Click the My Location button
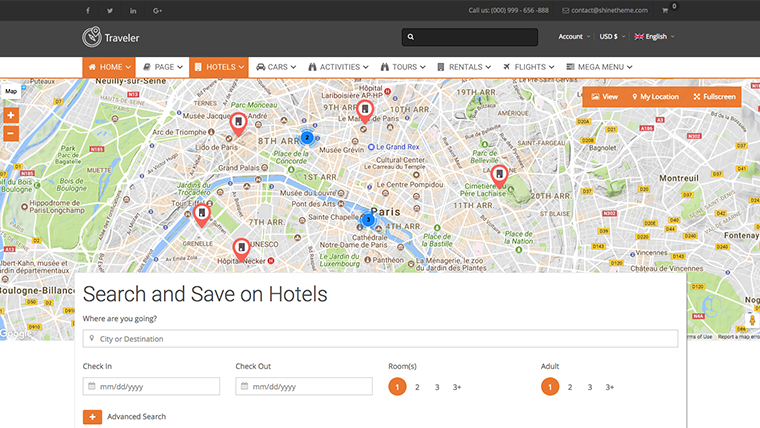 pos(655,97)
